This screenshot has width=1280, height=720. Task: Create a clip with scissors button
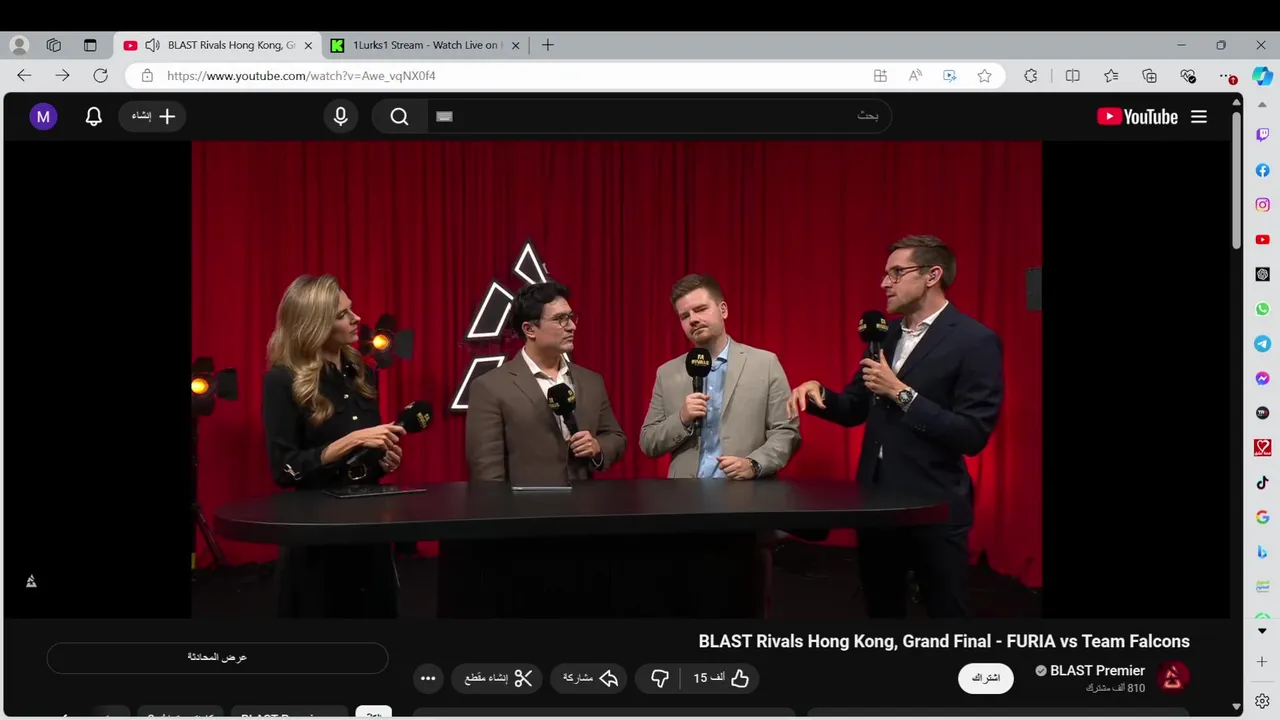pyautogui.click(x=497, y=678)
